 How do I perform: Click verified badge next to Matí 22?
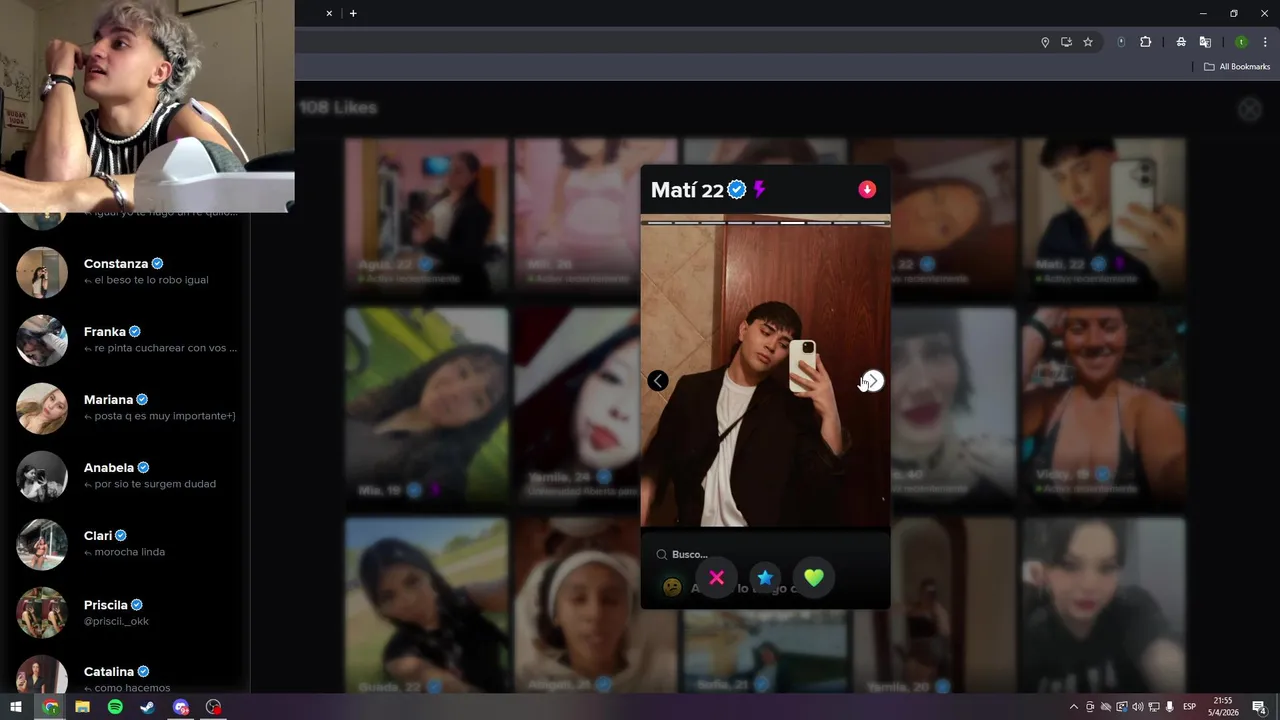737,190
